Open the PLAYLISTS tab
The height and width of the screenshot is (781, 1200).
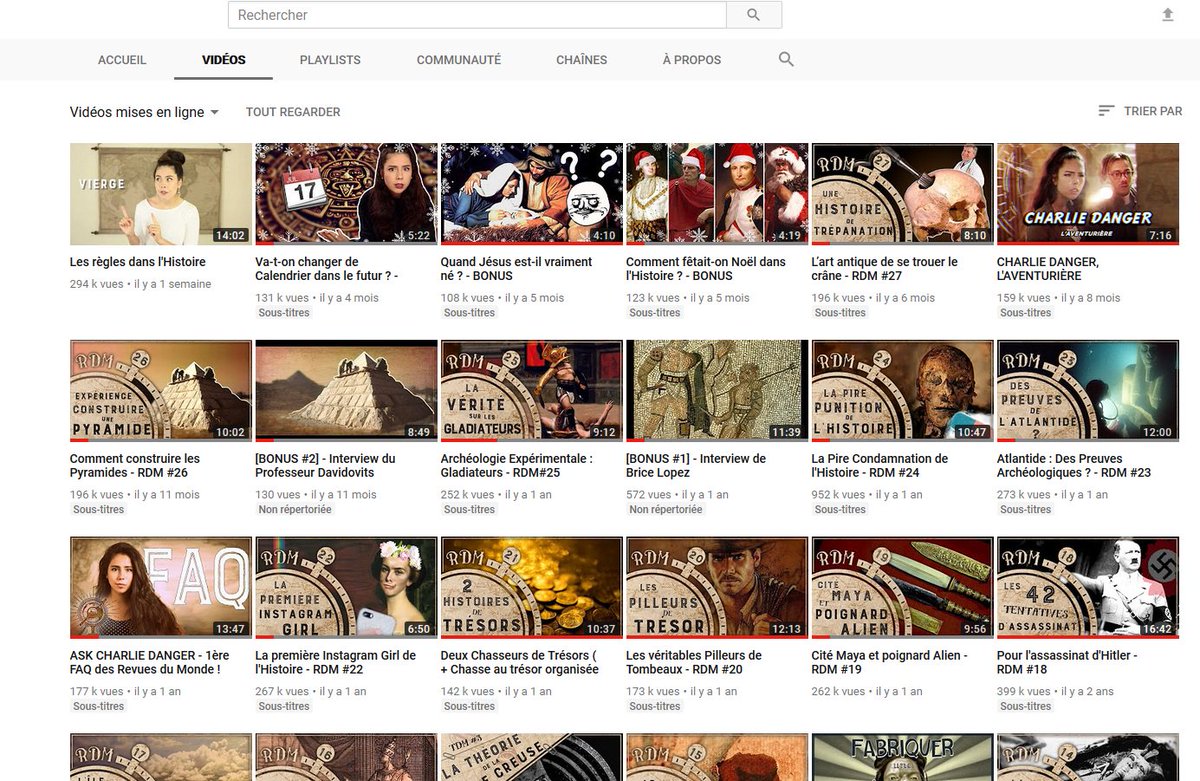(330, 60)
